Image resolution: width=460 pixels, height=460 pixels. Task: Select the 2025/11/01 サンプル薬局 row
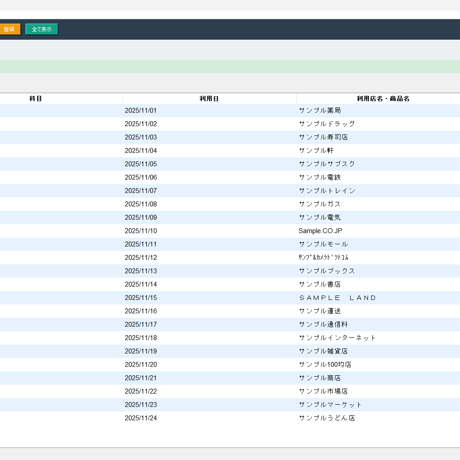coord(230,111)
